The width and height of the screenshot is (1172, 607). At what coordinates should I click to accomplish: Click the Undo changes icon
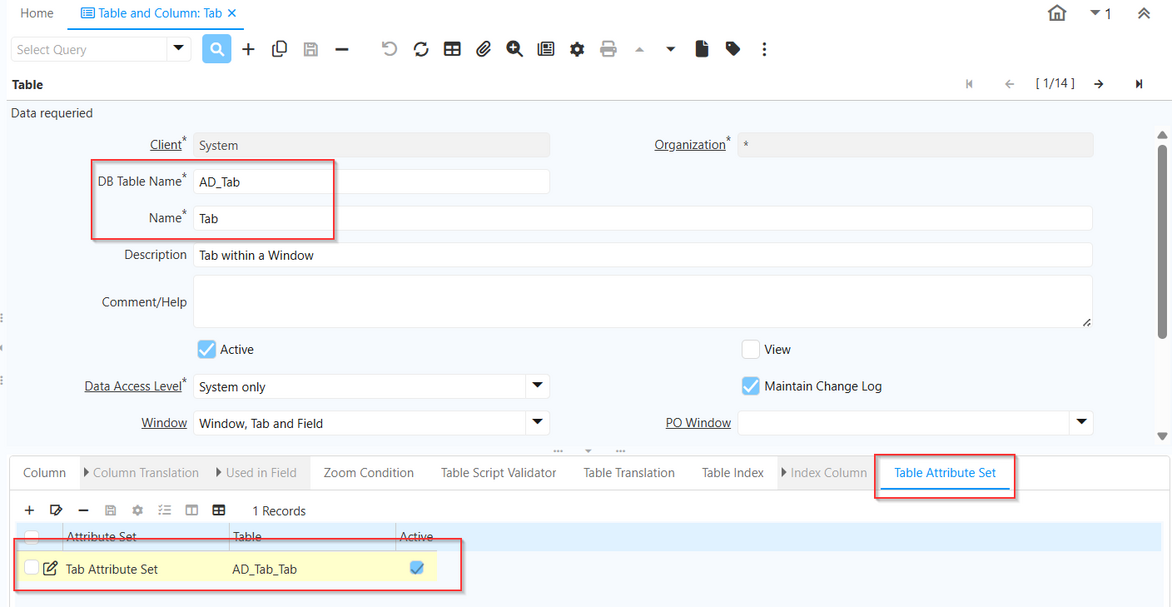390,49
